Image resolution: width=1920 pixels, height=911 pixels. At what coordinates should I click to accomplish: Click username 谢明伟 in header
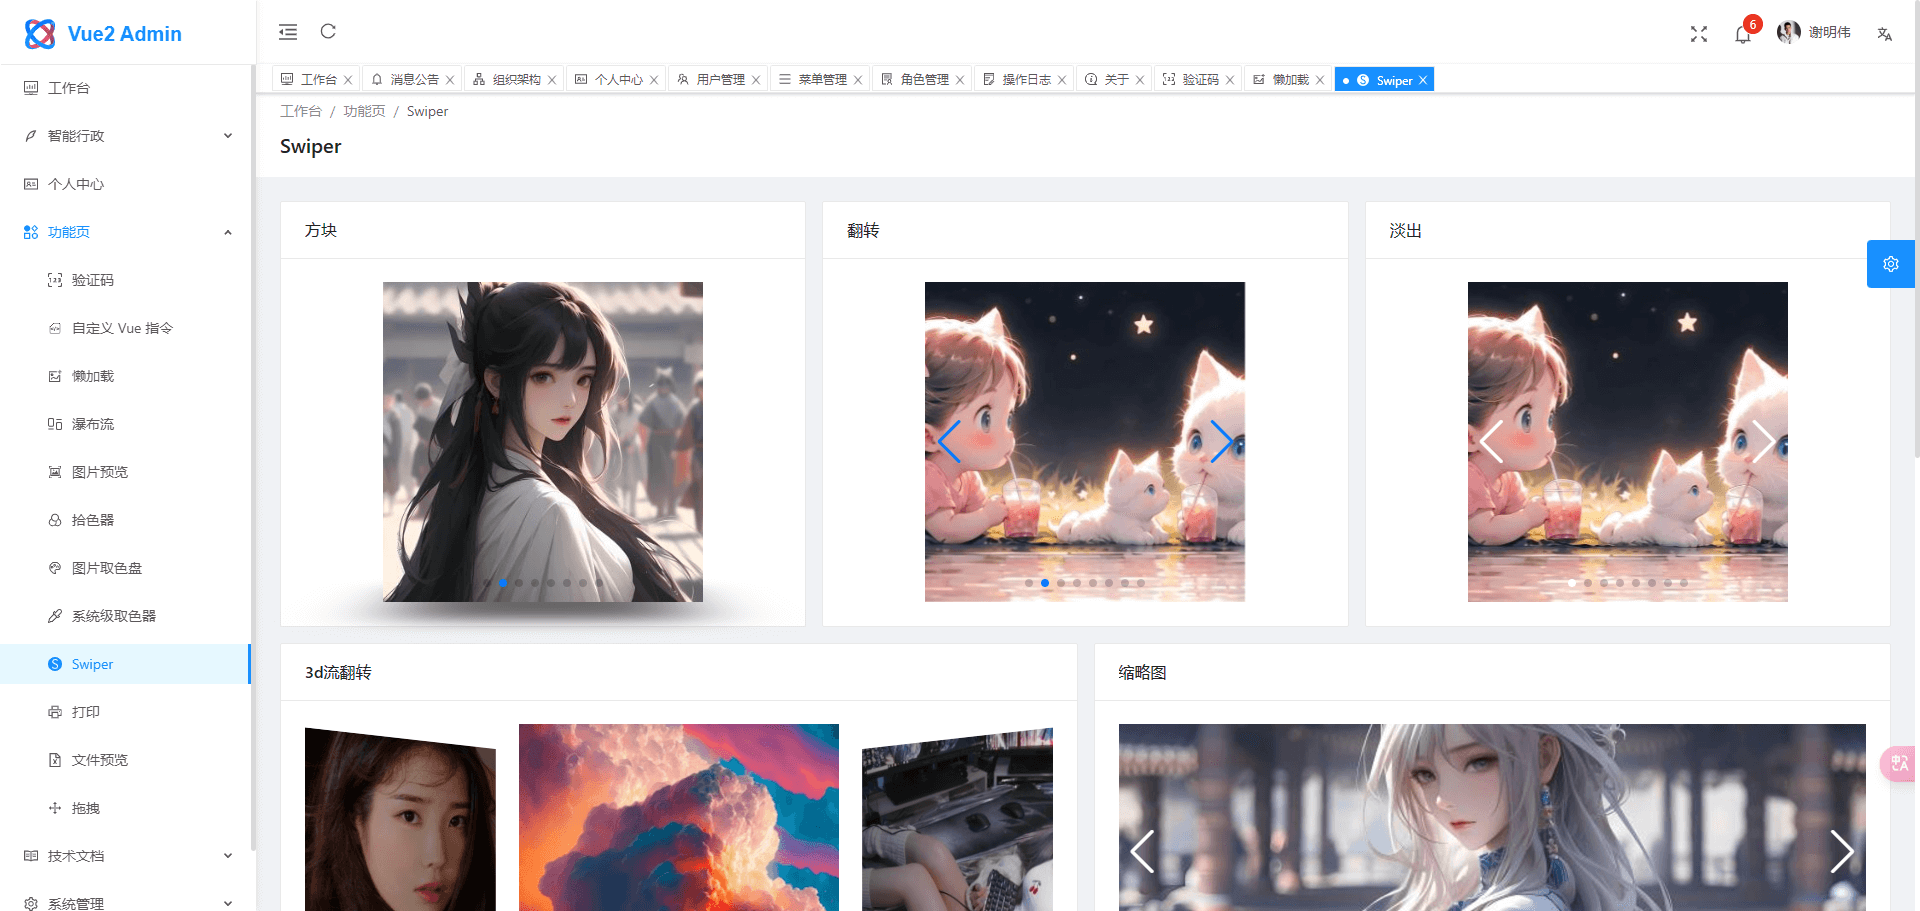point(1829,32)
